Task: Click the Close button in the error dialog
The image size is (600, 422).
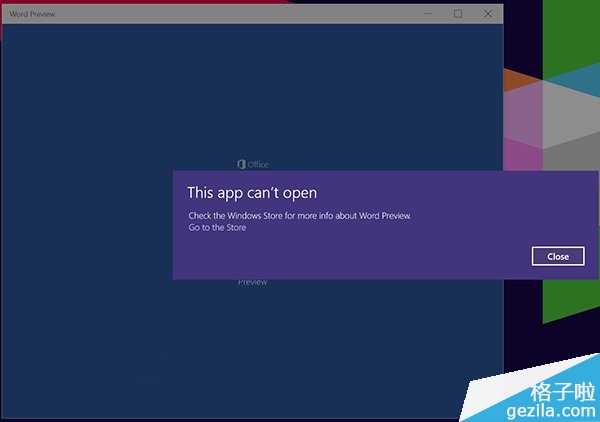Action: (558, 256)
